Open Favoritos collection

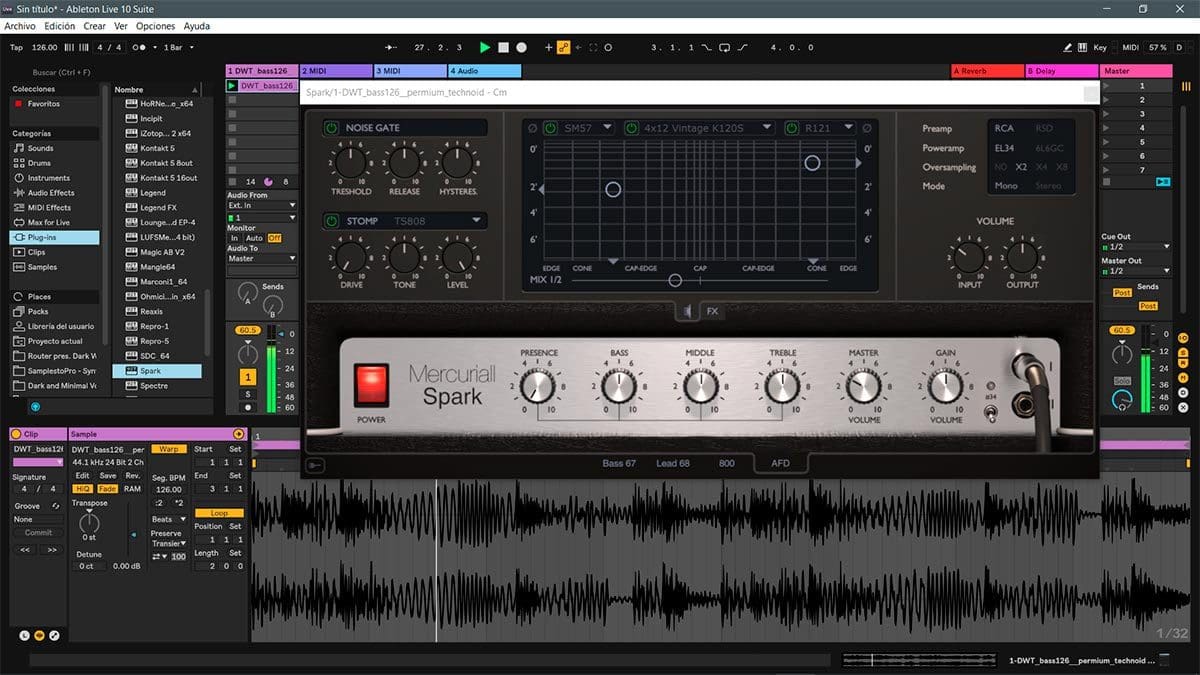[43, 104]
